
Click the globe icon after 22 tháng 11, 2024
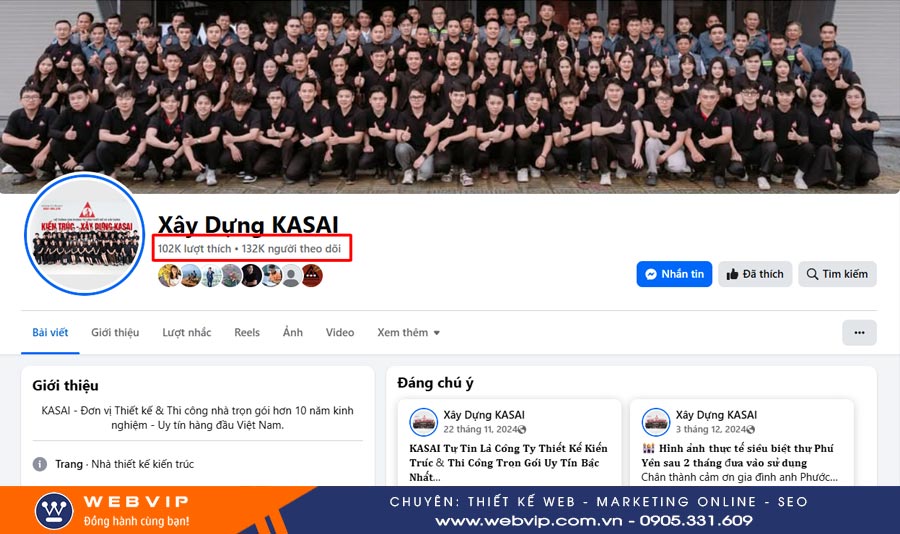click(x=522, y=429)
